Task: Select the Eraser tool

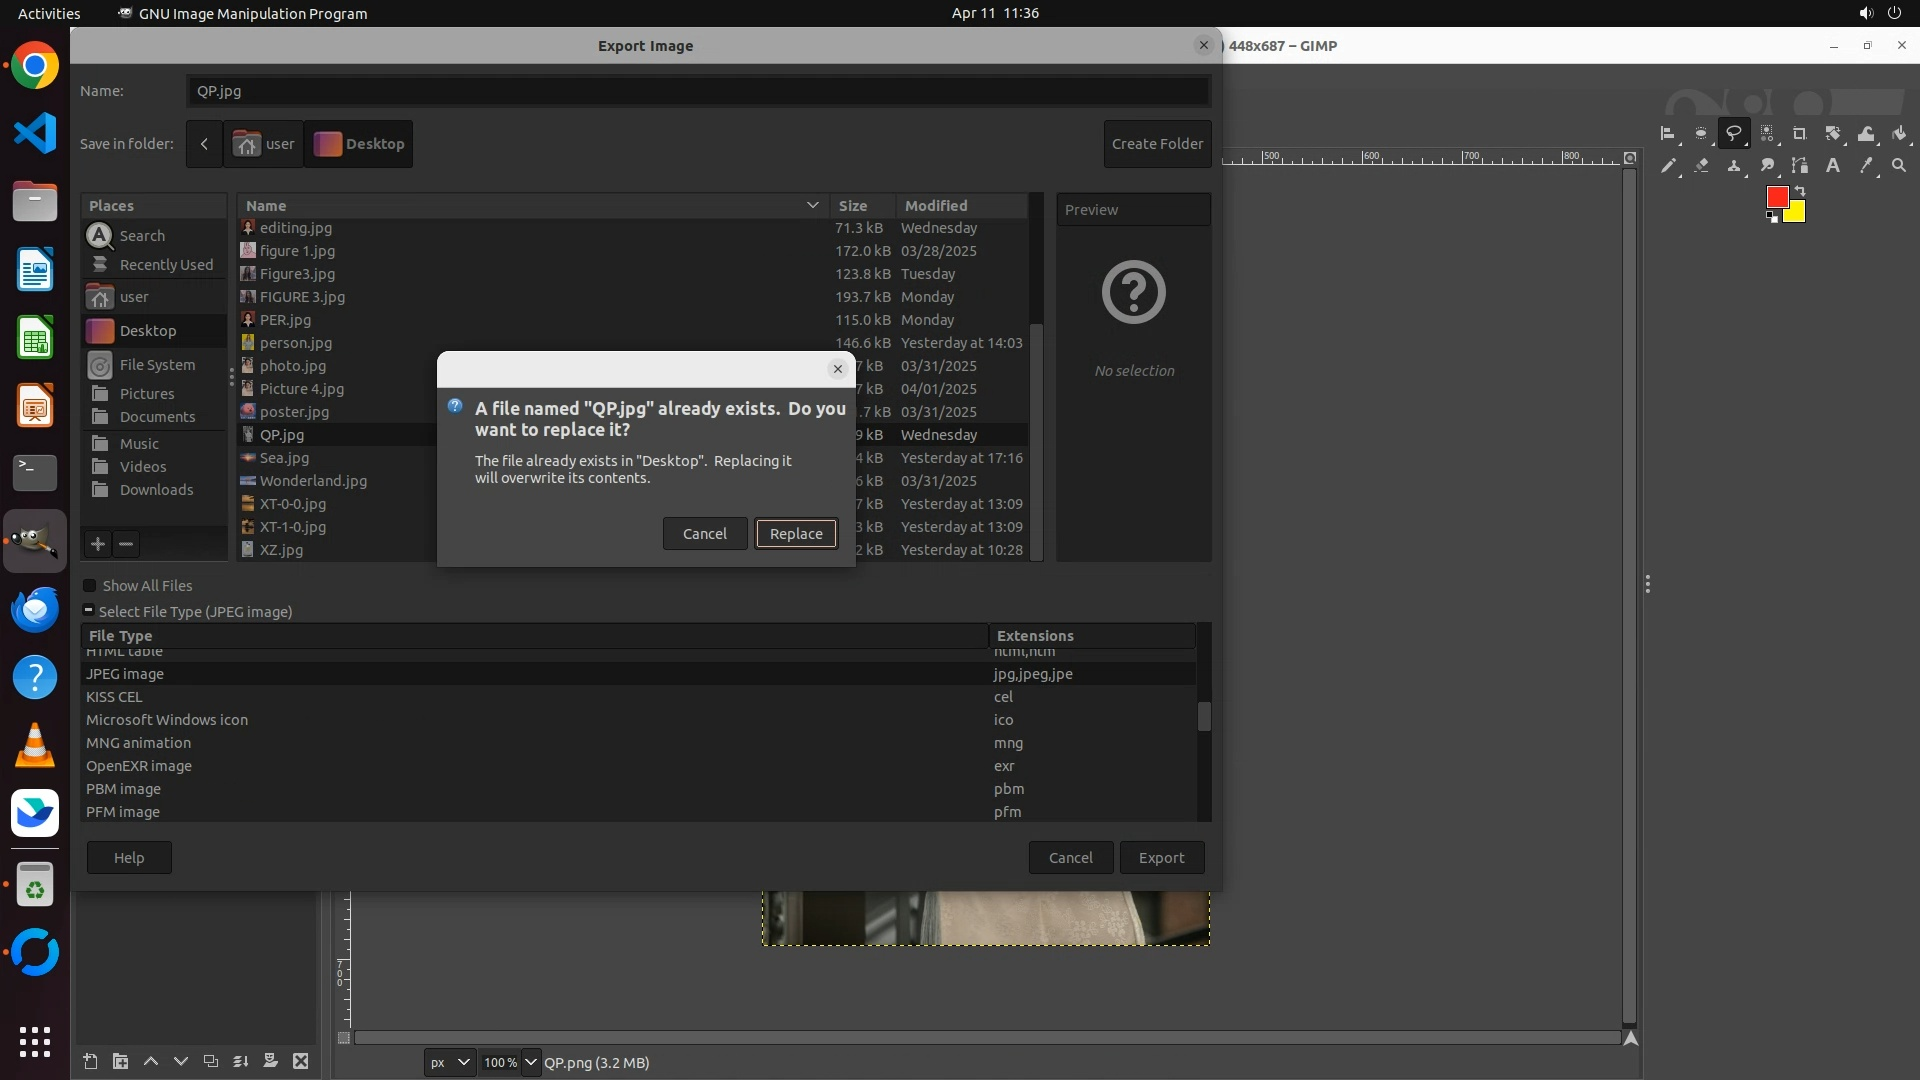Action: [x=1701, y=166]
